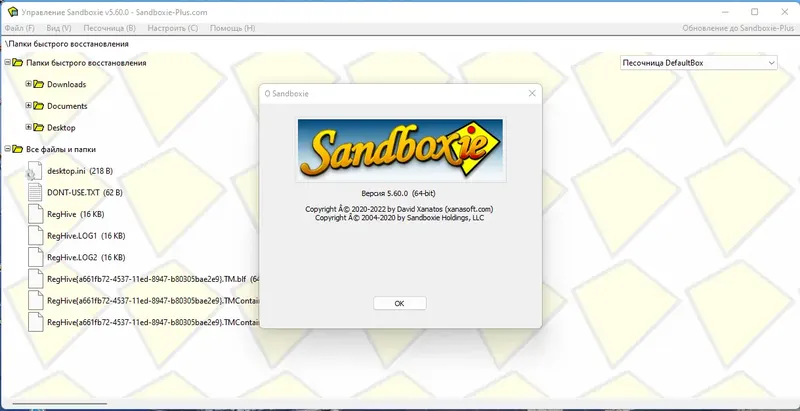
Task: Select 'Documents' tree label
Action: 67,106
